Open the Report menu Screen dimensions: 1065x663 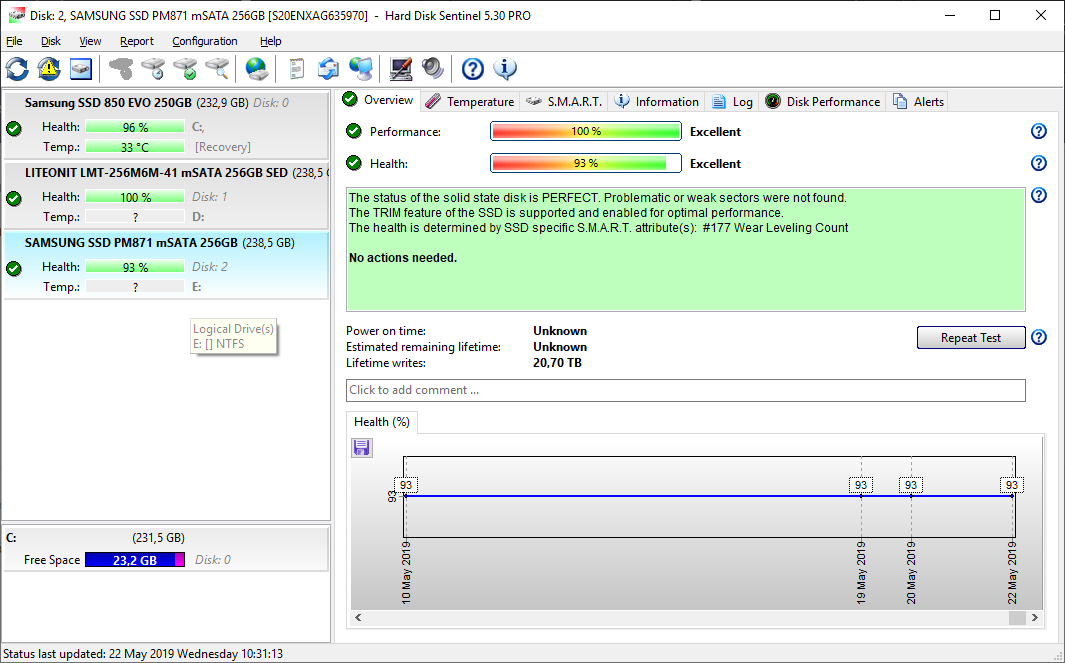click(137, 41)
